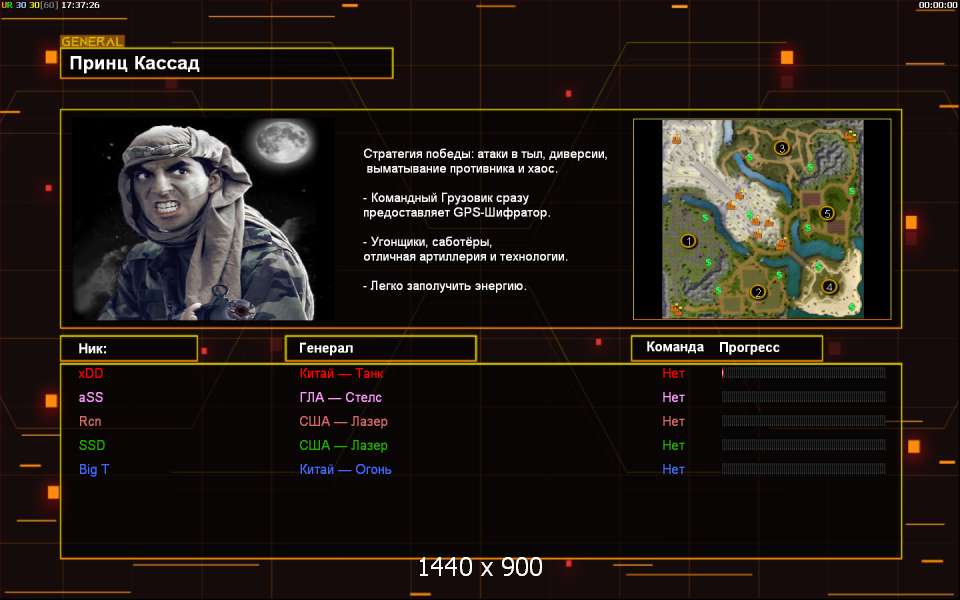960x600 pixels.
Task: Select player xDD in the list
Action: (91, 373)
